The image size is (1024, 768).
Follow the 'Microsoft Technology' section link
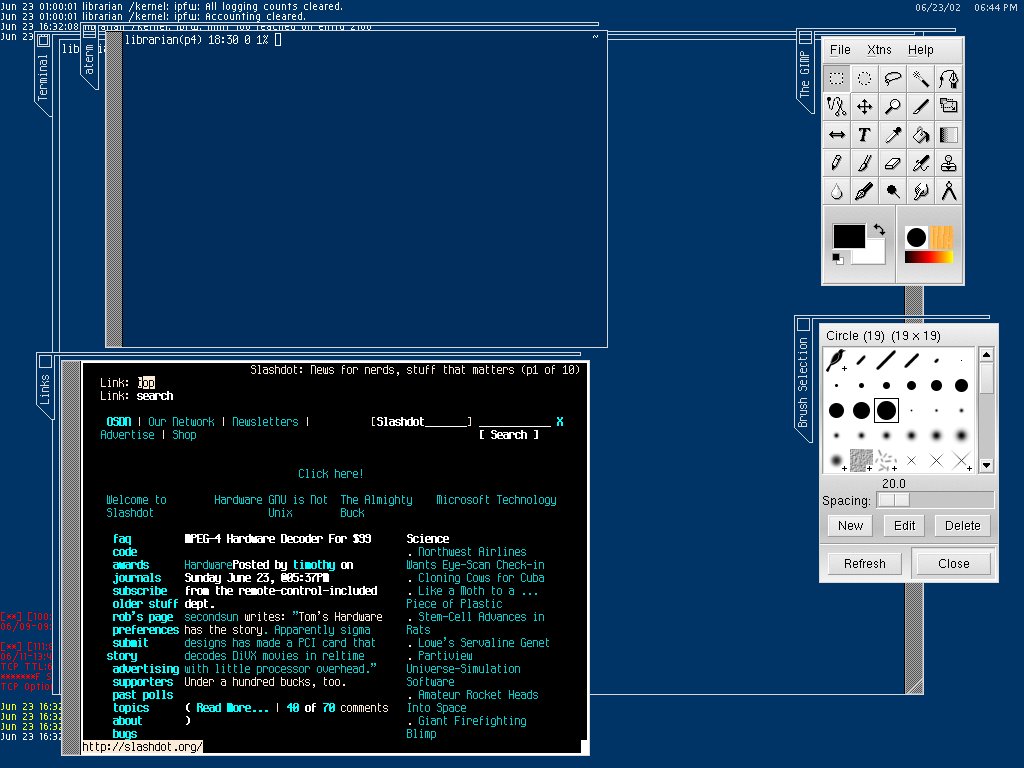496,500
